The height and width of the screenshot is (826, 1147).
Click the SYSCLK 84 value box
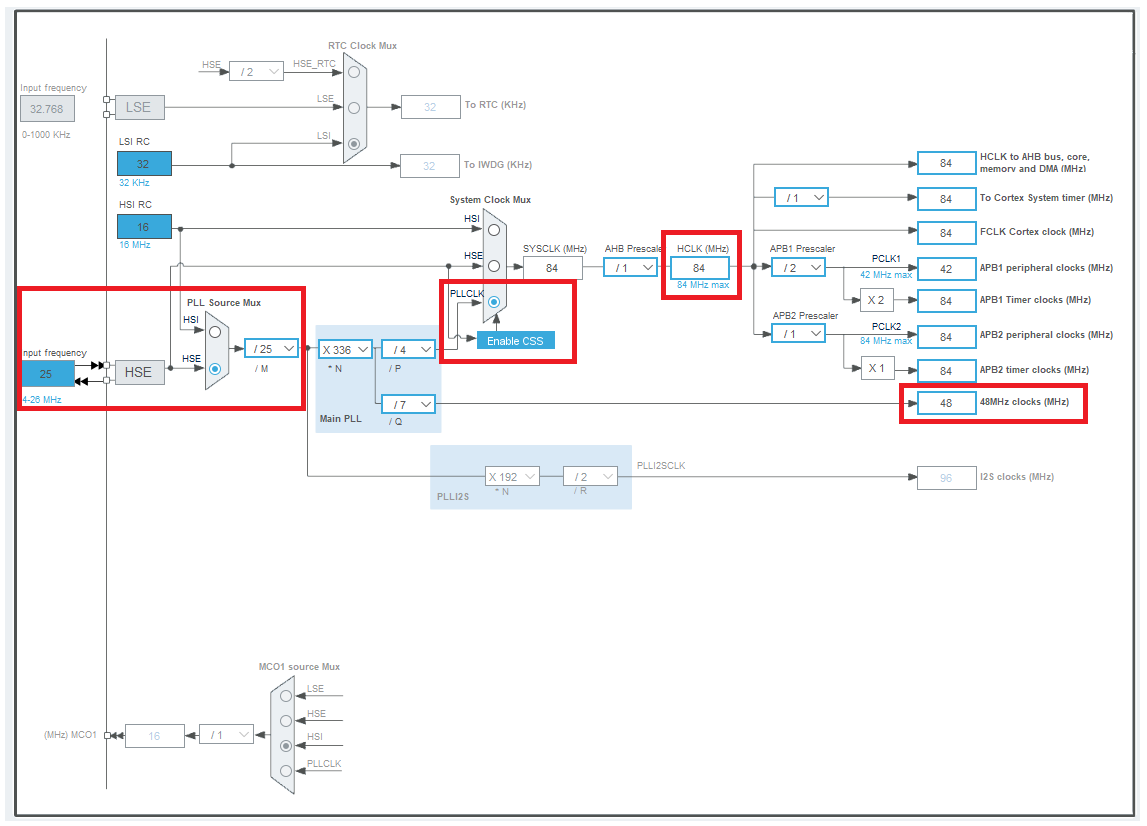[x=552, y=267]
